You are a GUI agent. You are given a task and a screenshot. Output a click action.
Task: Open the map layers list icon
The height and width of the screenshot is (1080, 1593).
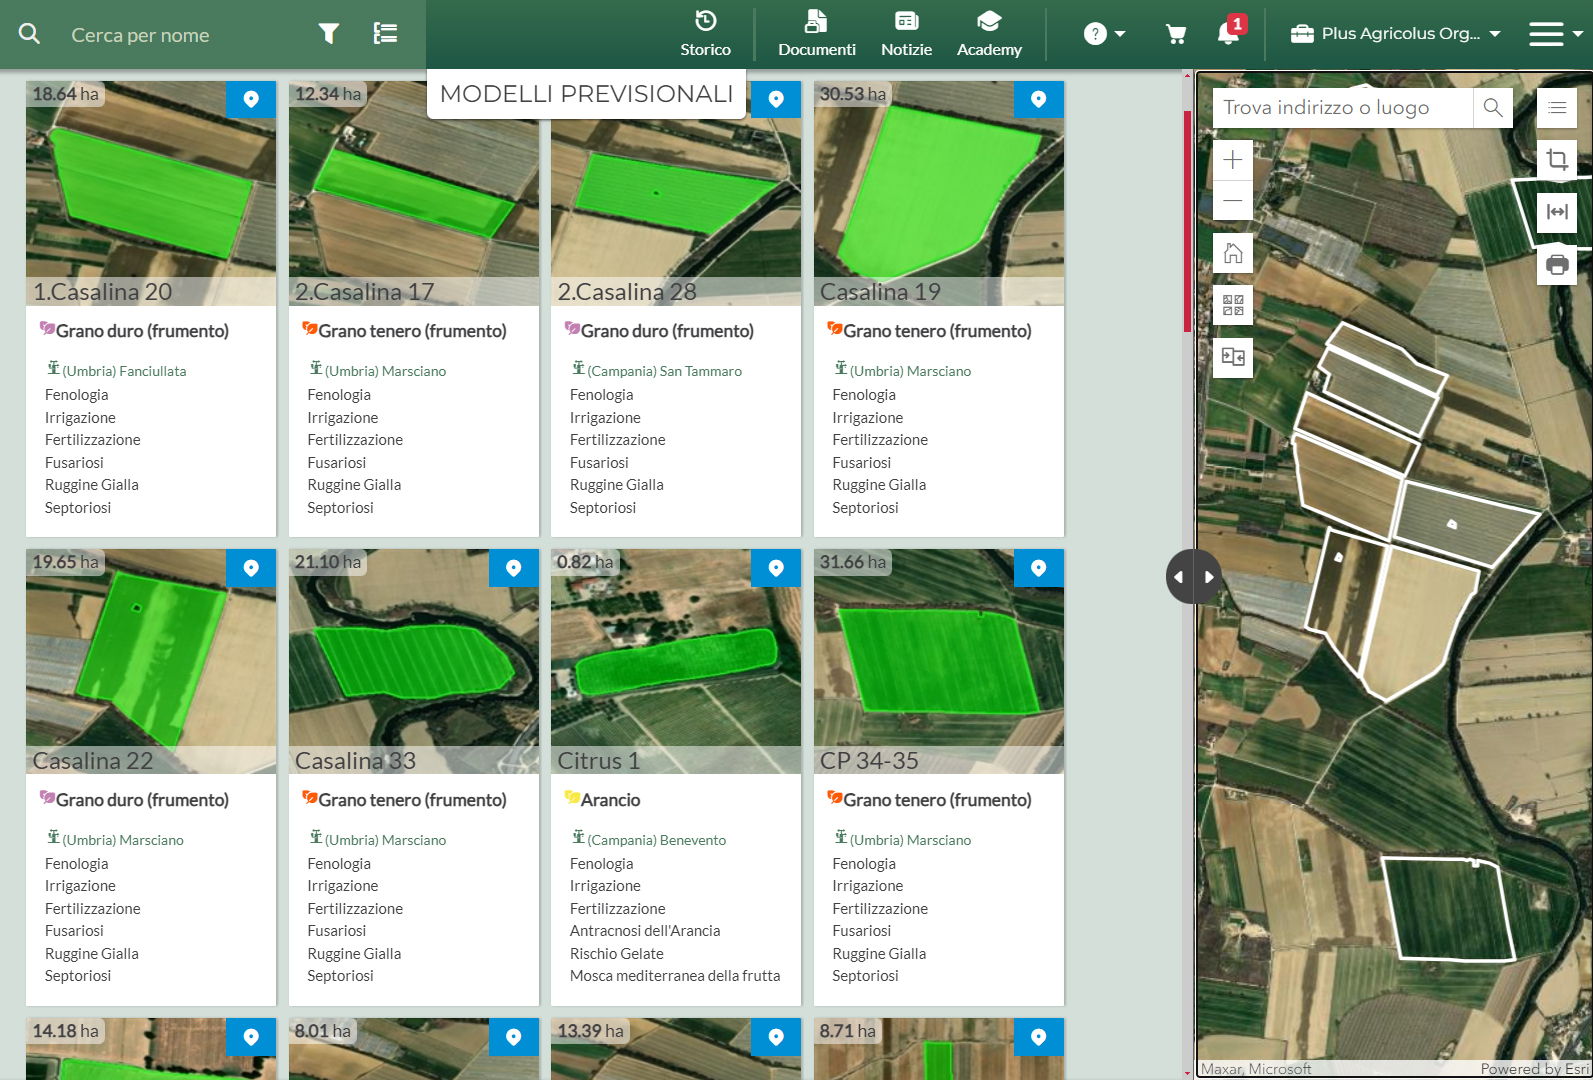(x=1557, y=107)
